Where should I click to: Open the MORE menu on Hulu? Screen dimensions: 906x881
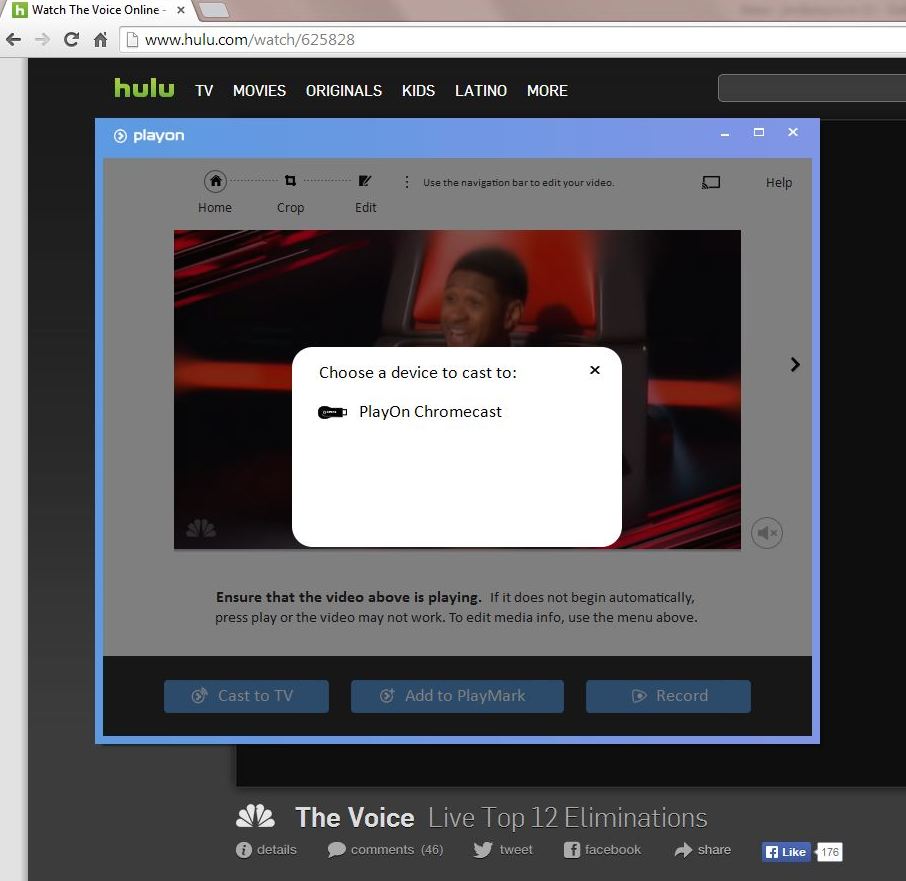click(547, 91)
